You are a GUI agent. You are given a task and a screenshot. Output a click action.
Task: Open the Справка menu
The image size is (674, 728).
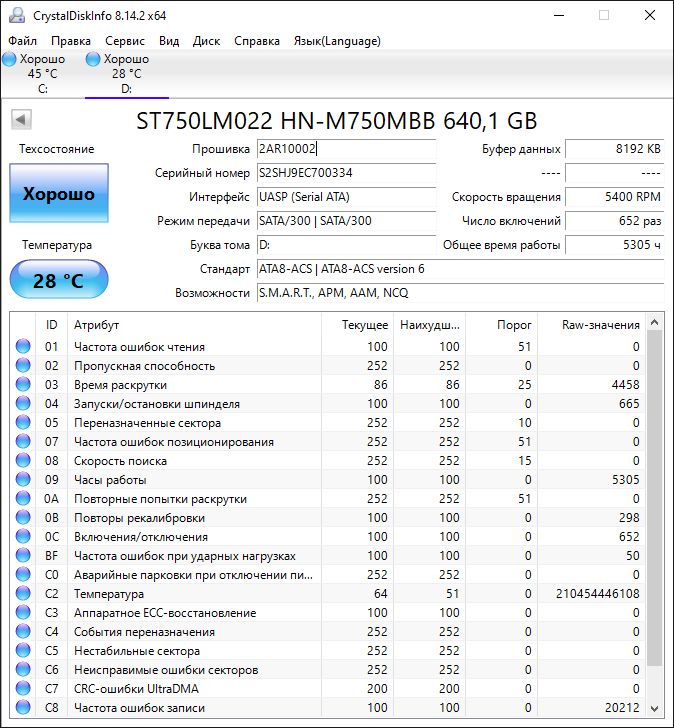tap(257, 41)
